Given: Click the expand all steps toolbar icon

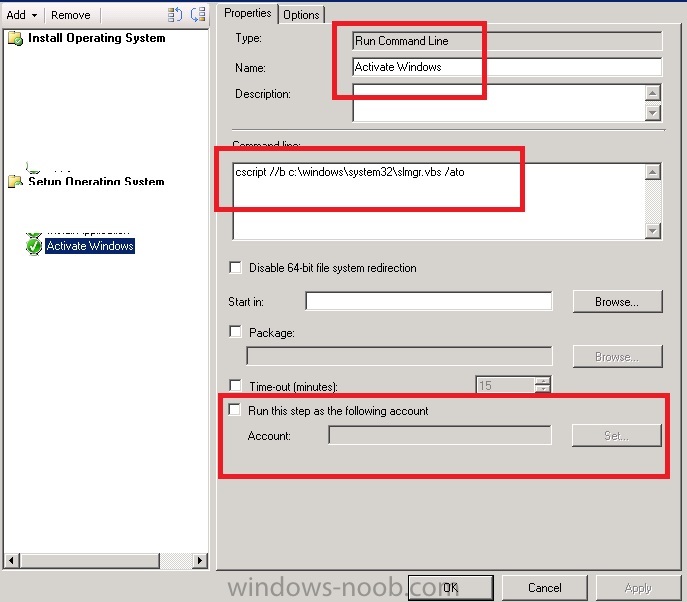Looking at the screenshot, I should click(x=175, y=14).
